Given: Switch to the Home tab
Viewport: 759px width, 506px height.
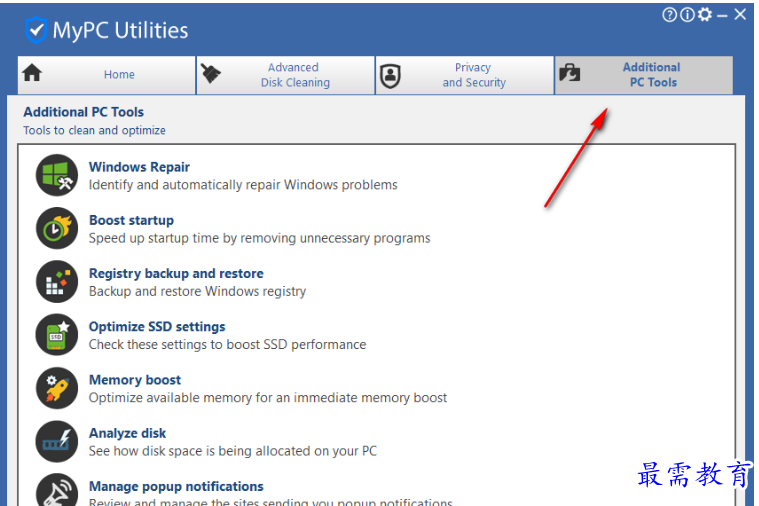Looking at the screenshot, I should coord(106,75).
